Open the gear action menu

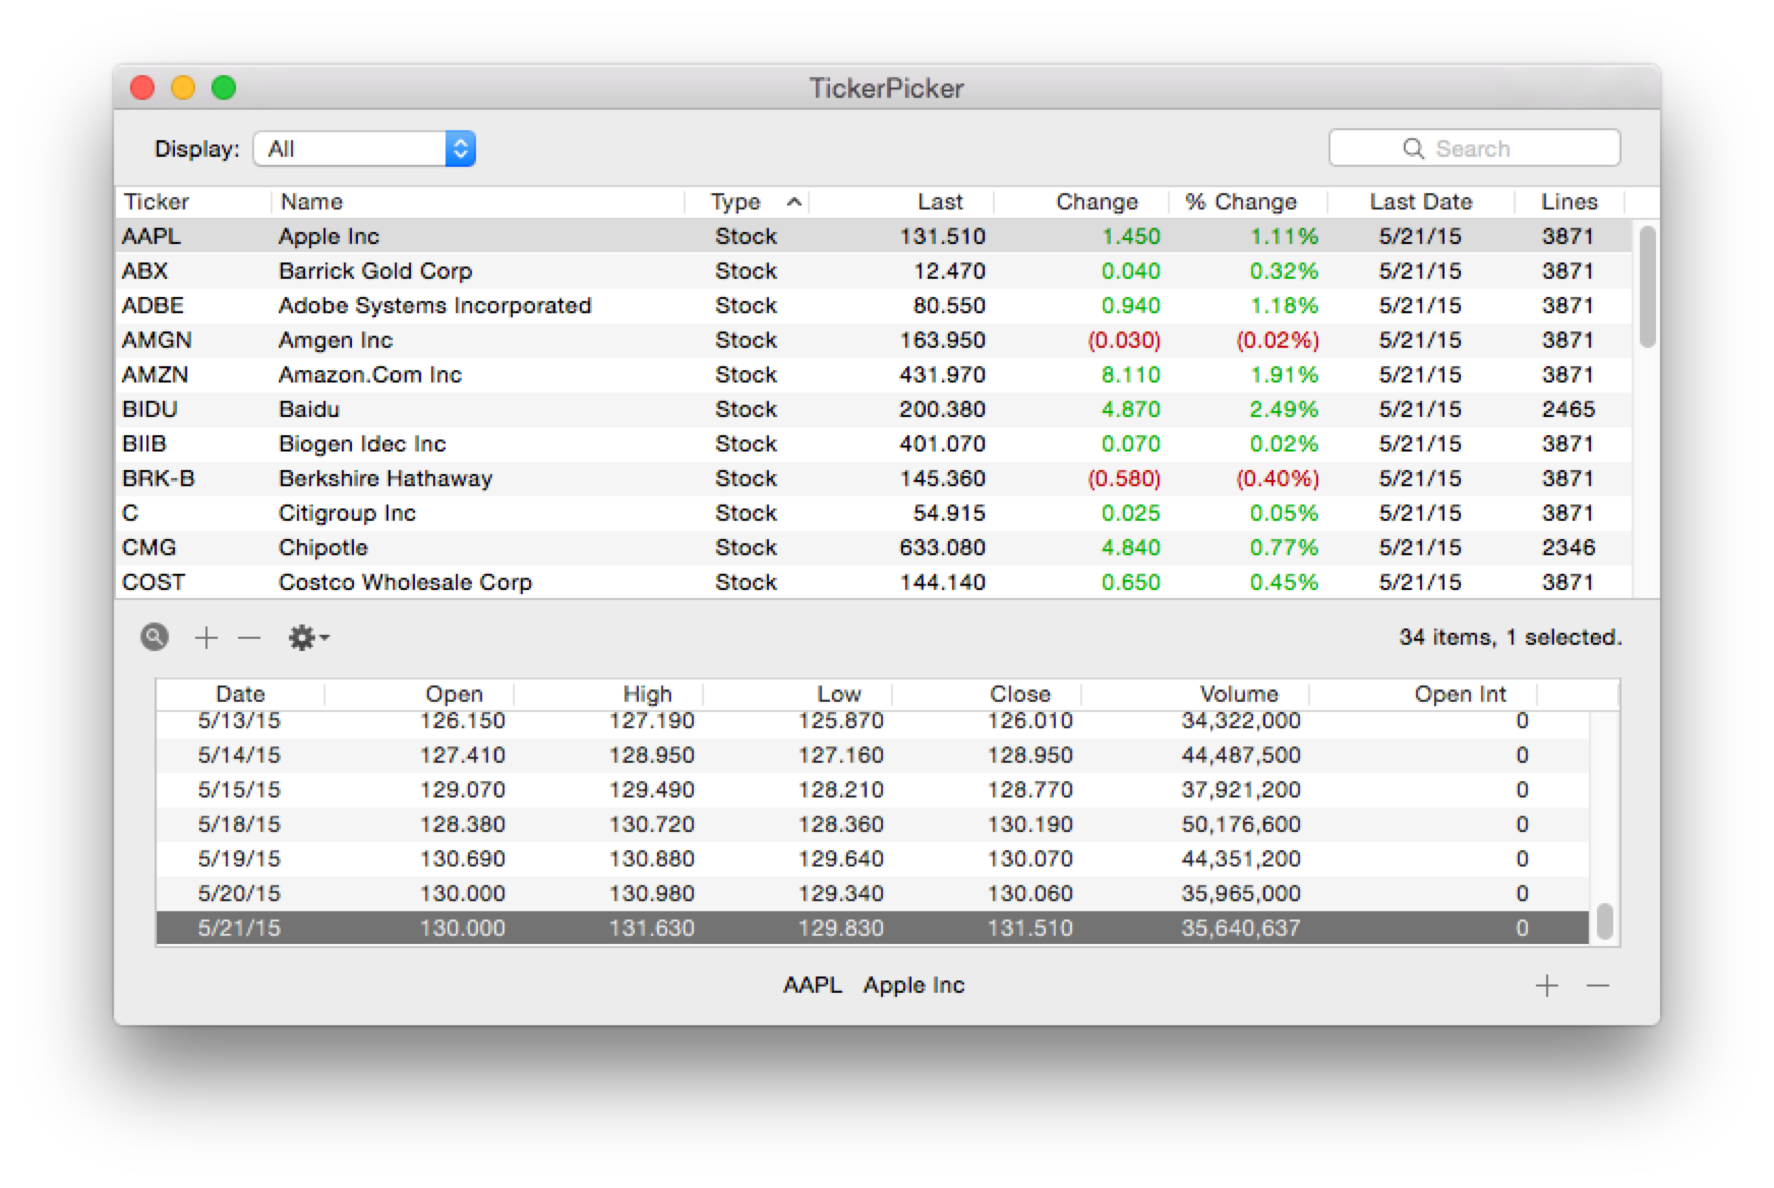point(302,636)
